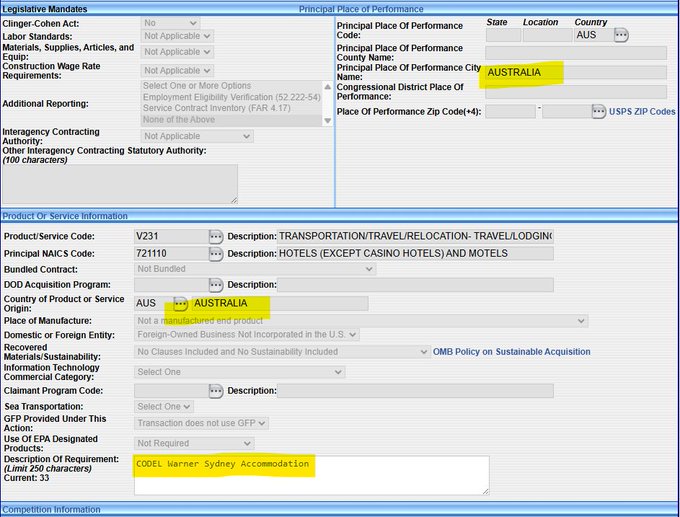Viewport: 680px width, 517px height.
Task: Open the Place of Performance Country lookup
Action: click(x=621, y=35)
